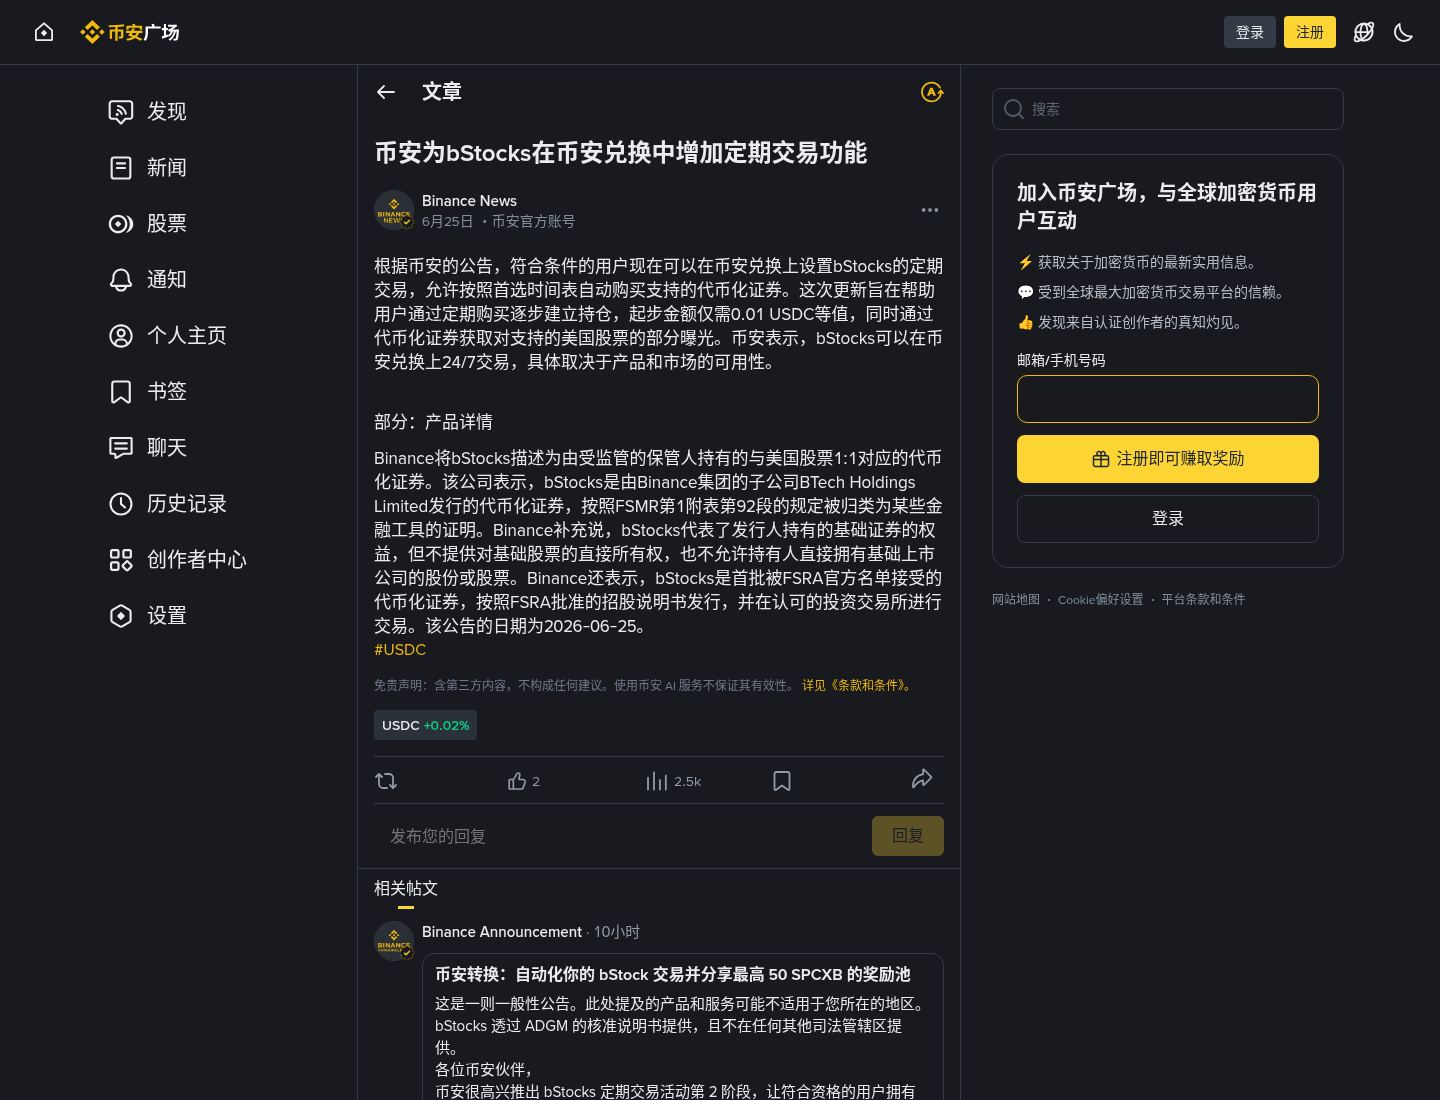Click the 回复 submit button
Image resolution: width=1440 pixels, height=1100 pixels.
908,836
